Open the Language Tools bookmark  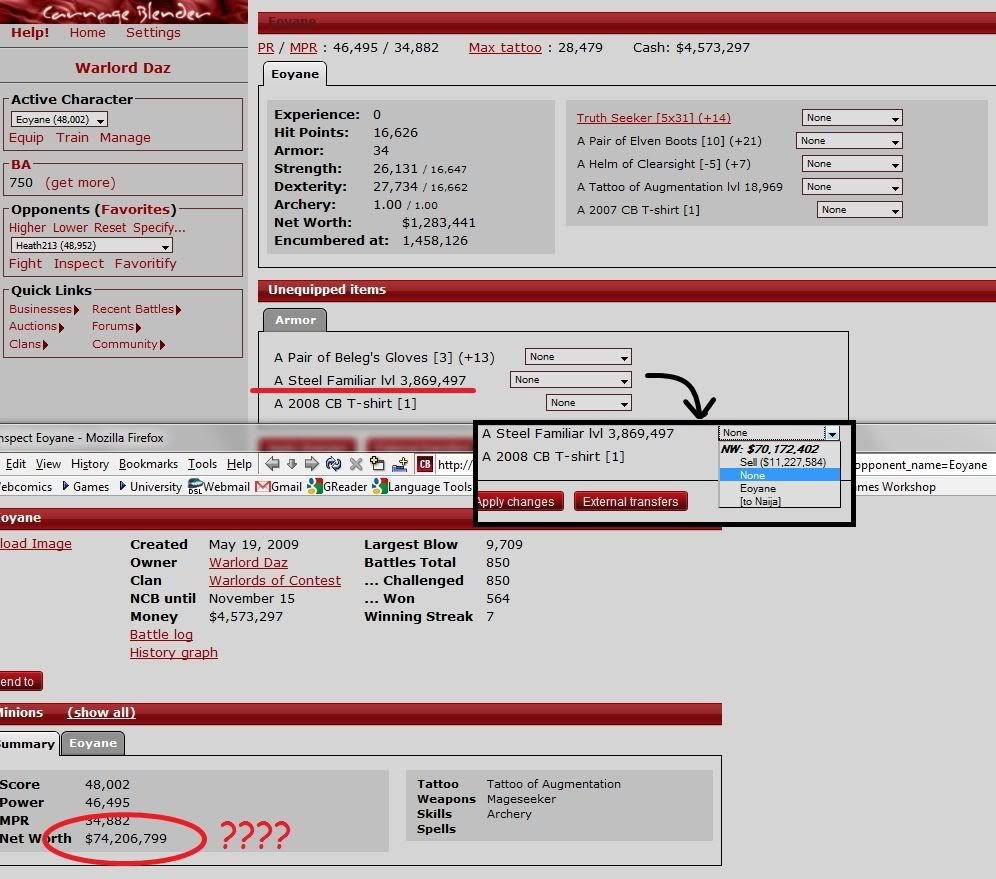[x=422, y=486]
